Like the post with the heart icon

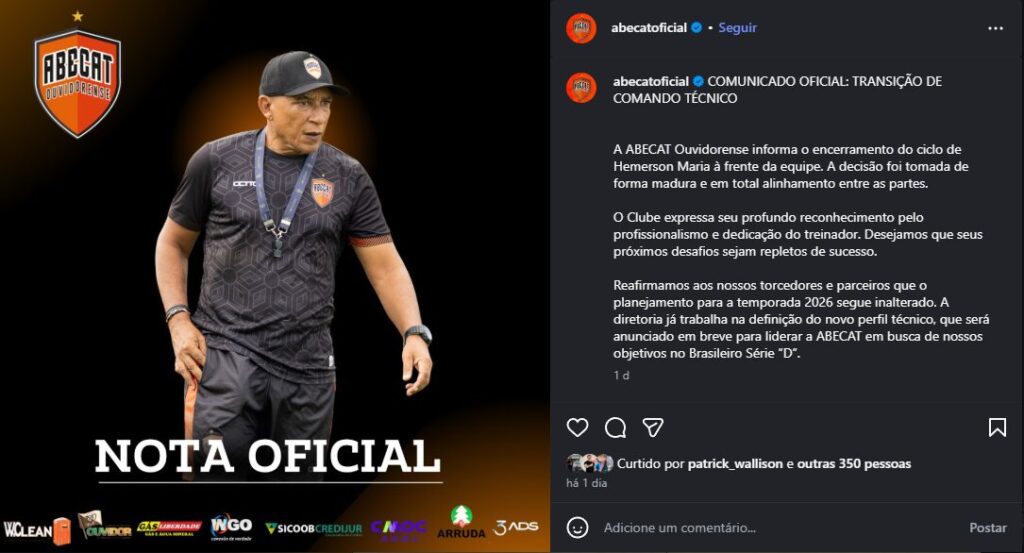coord(577,428)
